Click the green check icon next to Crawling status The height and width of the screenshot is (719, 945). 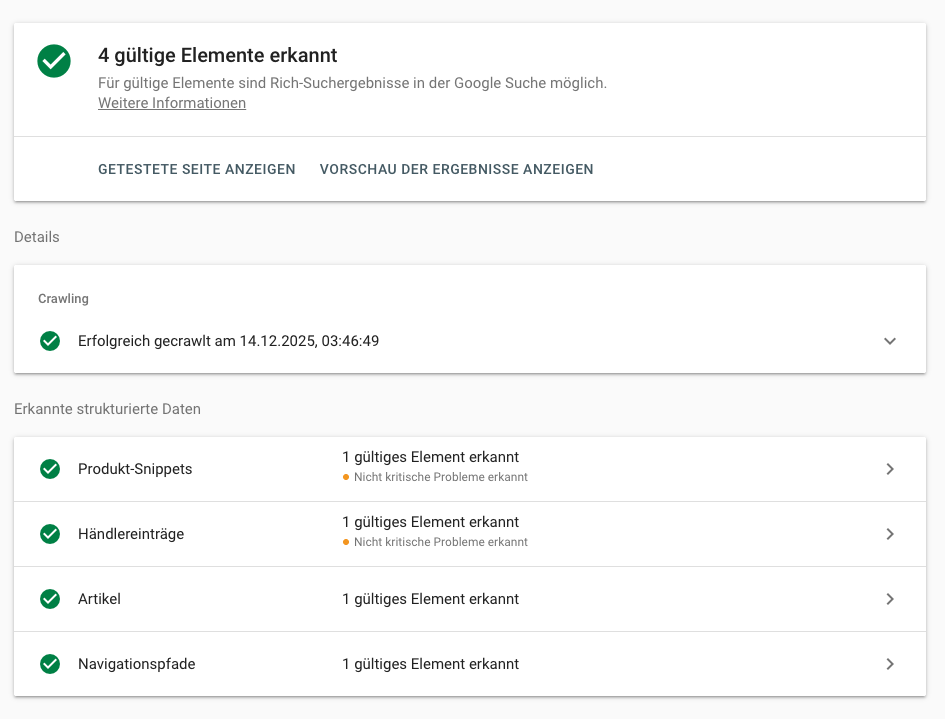50,341
